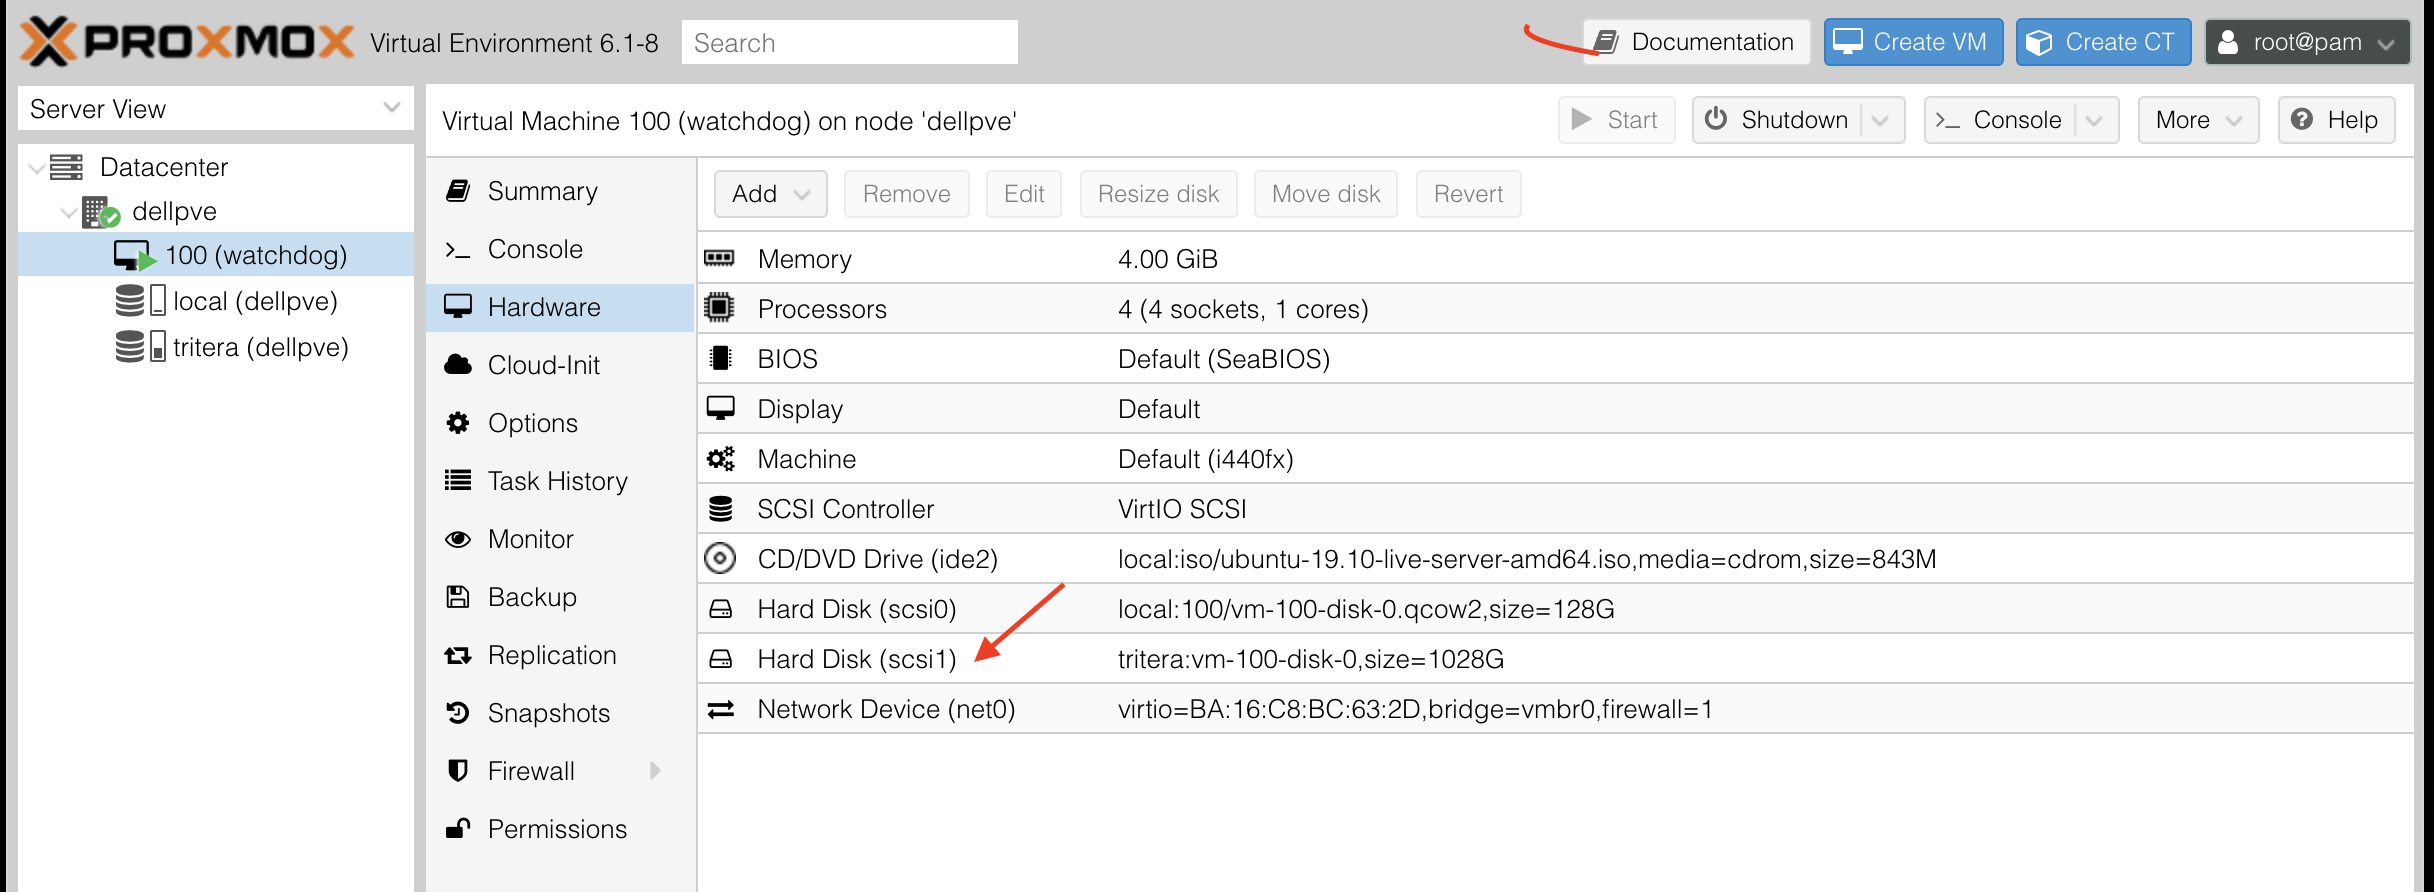Click the CD/DVD Drive disc icon
This screenshot has width=2434, height=892.
(x=720, y=559)
